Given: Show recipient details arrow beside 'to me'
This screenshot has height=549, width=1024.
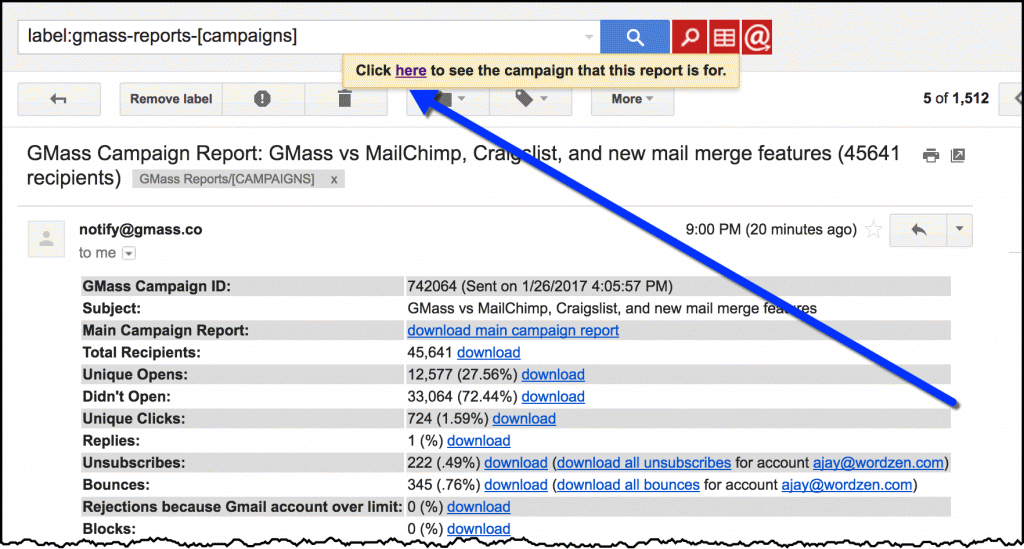Looking at the screenshot, I should [x=129, y=254].
